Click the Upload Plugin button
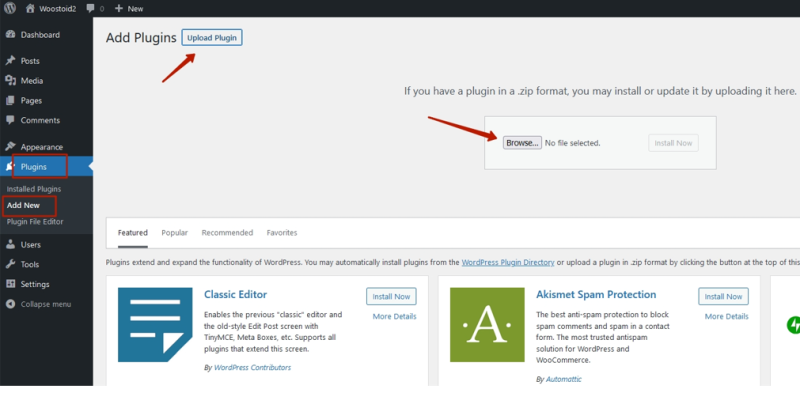 pos(212,37)
